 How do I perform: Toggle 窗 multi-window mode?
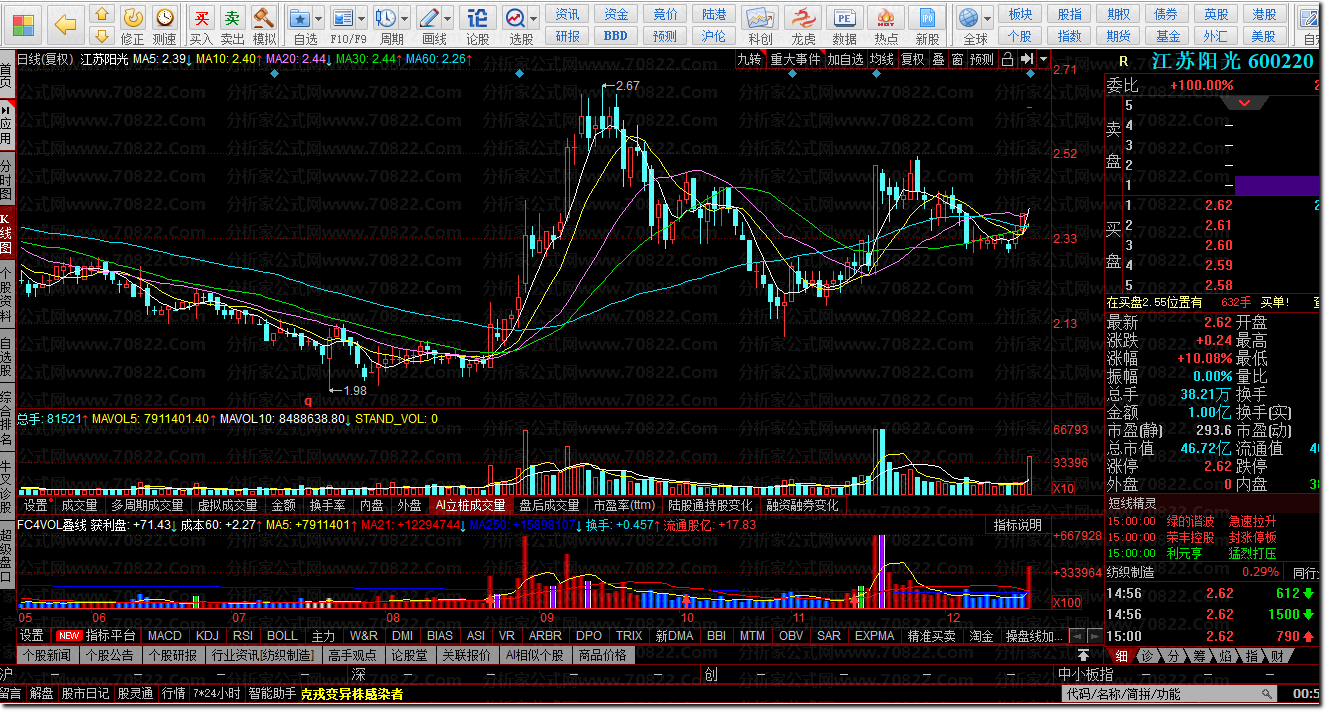(x=957, y=59)
